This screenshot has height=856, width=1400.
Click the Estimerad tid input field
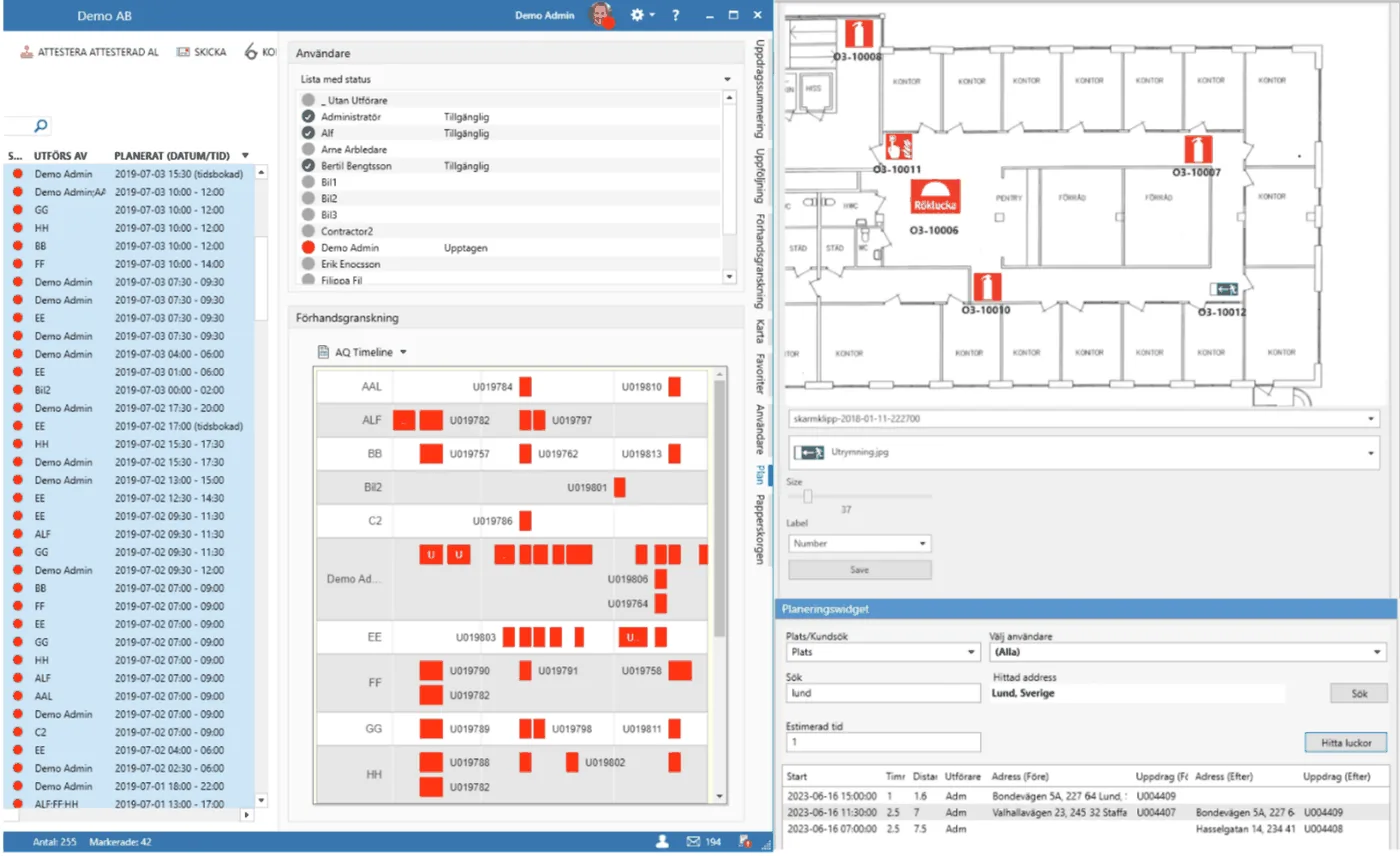884,742
